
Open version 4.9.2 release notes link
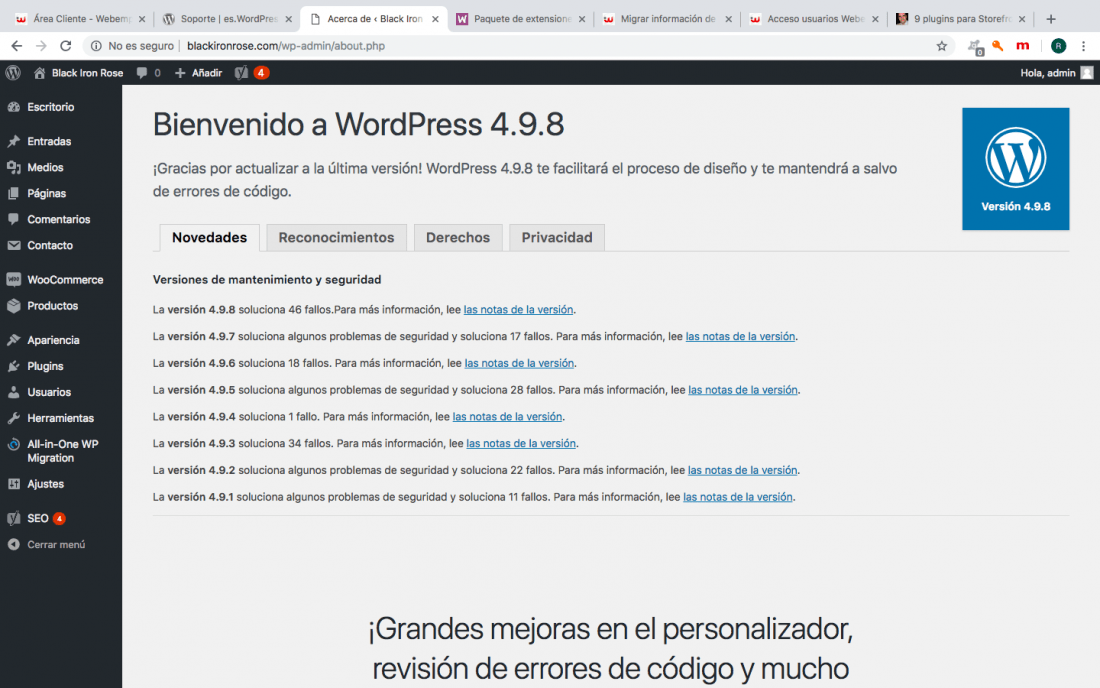742,470
